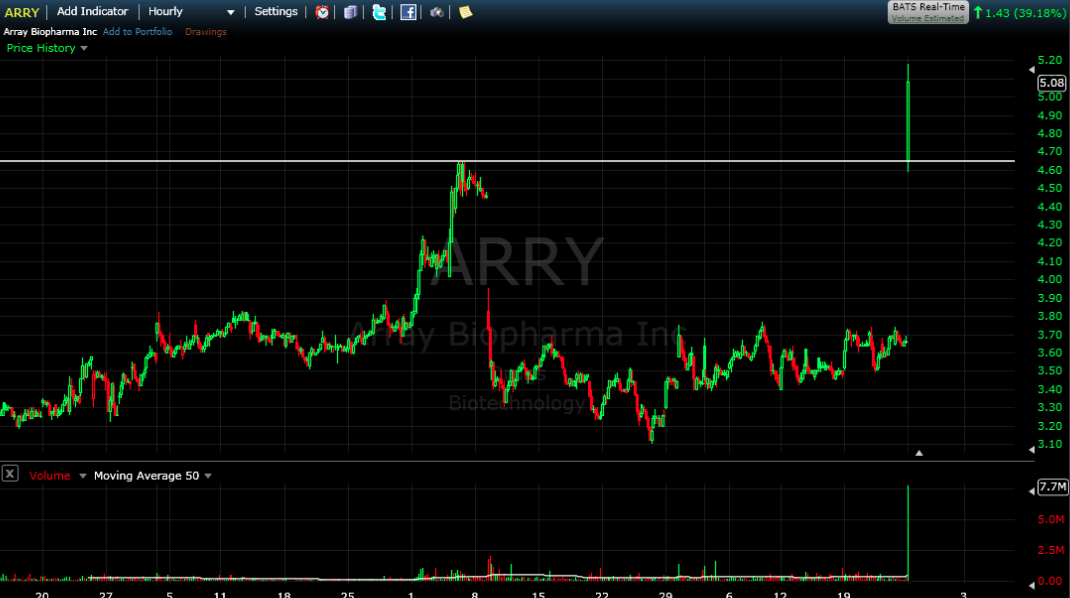Open the Drawings link
Viewport: 1070px width, 598px height.
click(205, 31)
